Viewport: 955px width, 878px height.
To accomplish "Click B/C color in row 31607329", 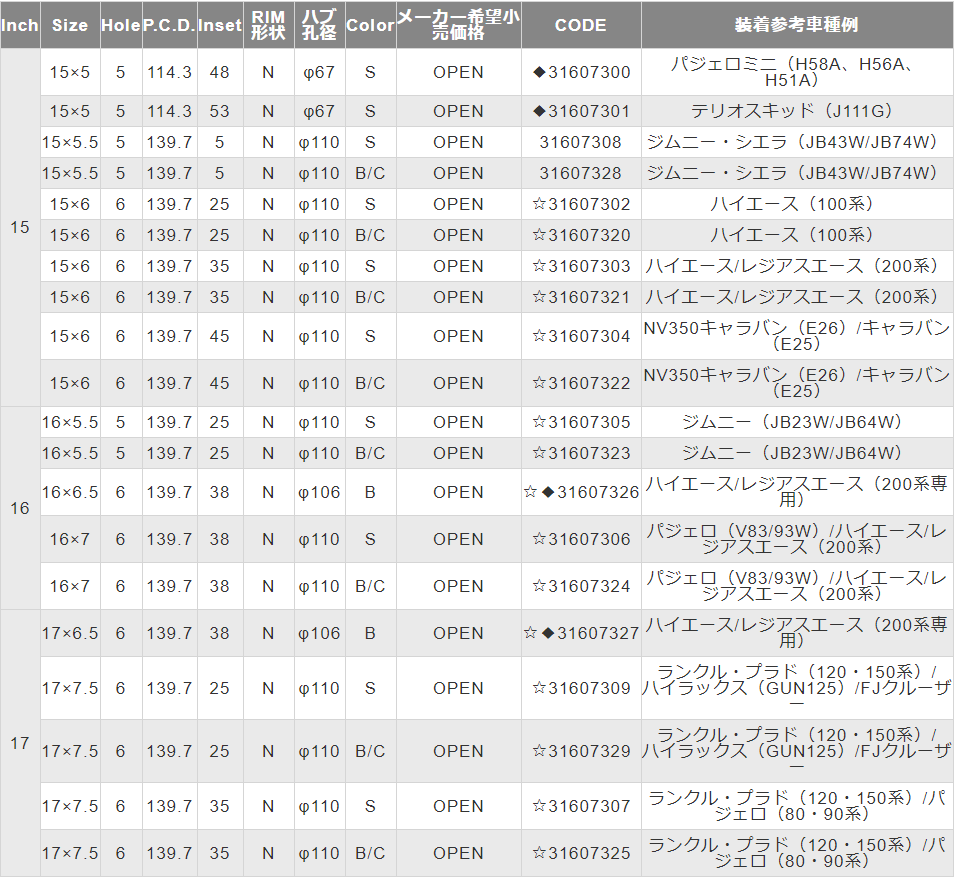I will [x=370, y=752].
